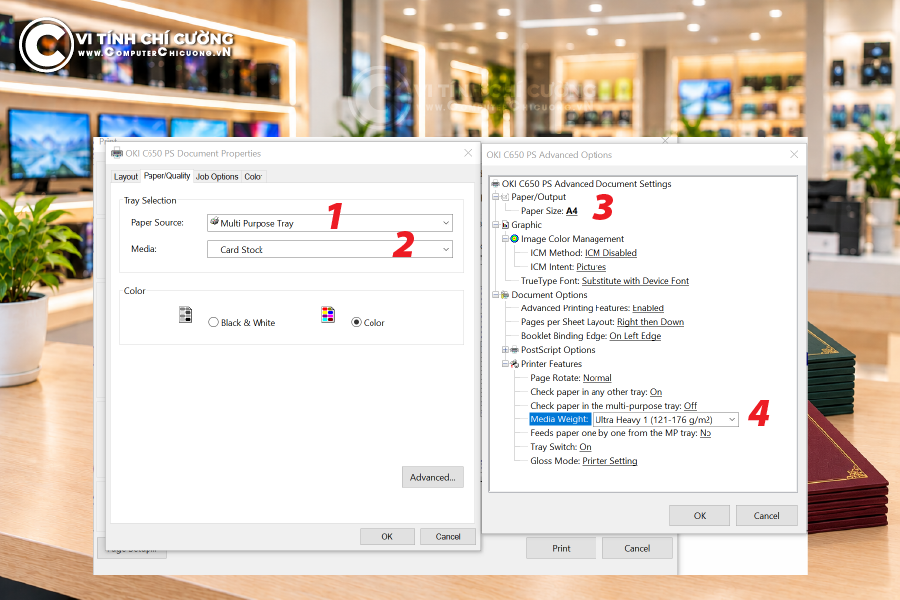Click the Printer Features node icon
Viewport: 900px width, 600px height.
514,364
